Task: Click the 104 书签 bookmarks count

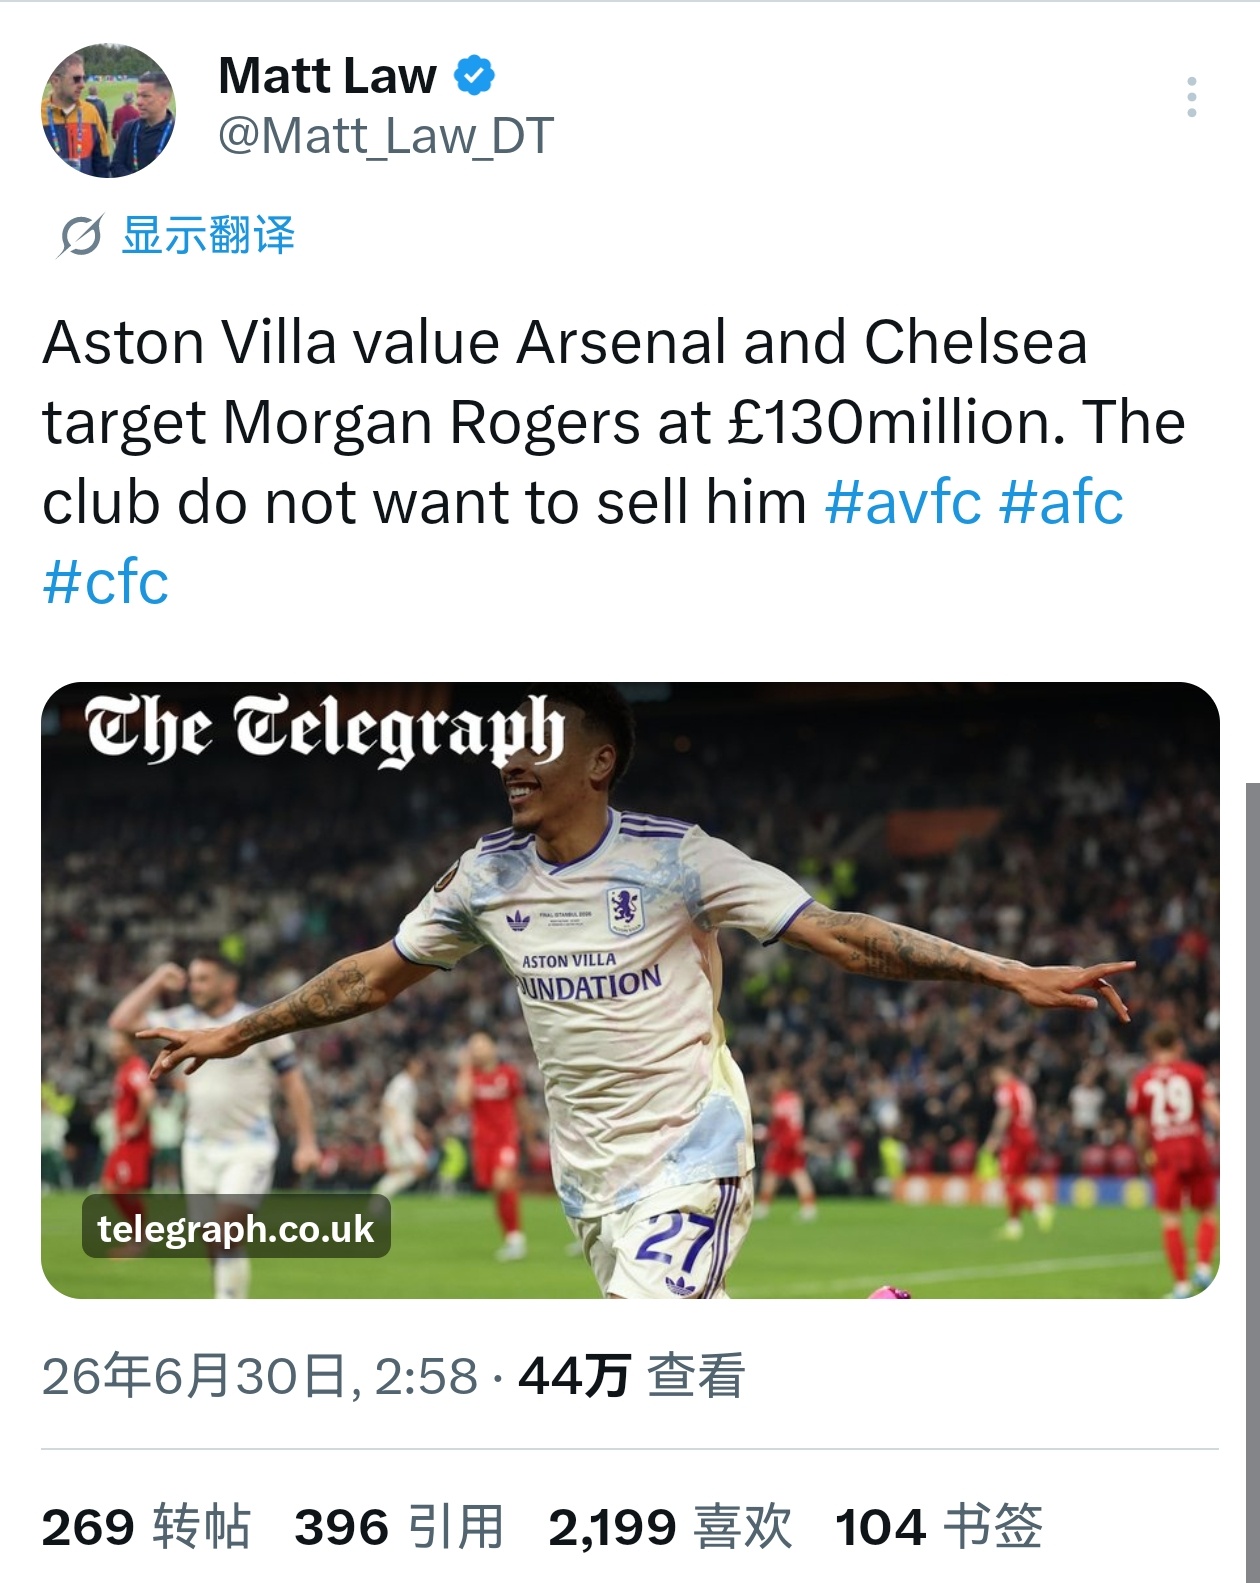Action: [939, 1527]
